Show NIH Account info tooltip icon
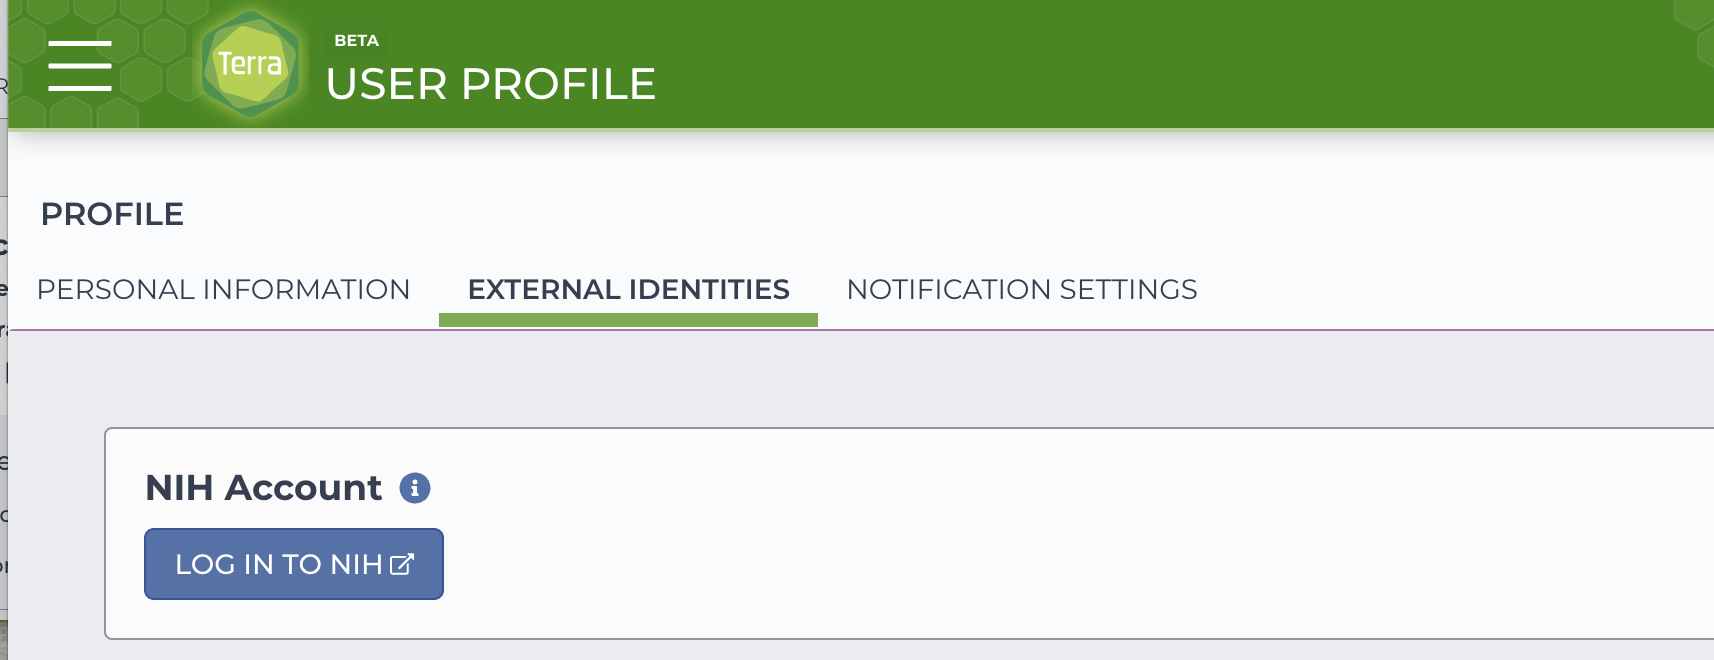1714x660 pixels. point(415,488)
